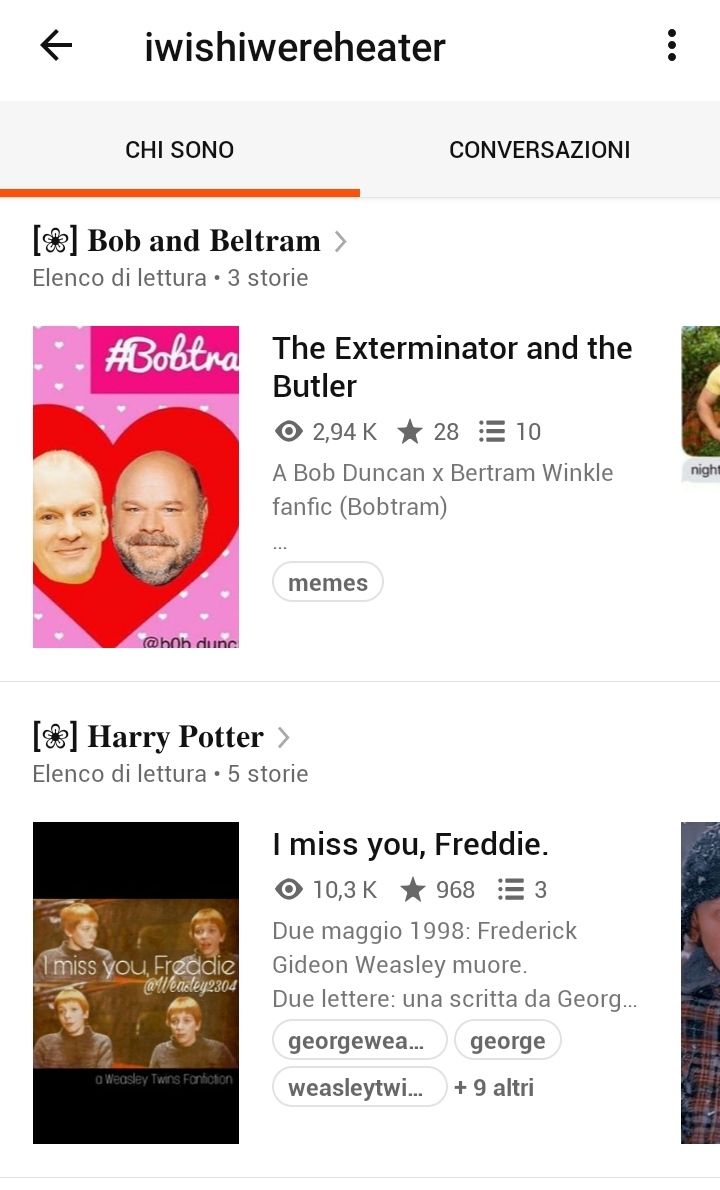Switch to the CONVERSAZIONI tab
The height and width of the screenshot is (1190, 720).
coord(539,150)
